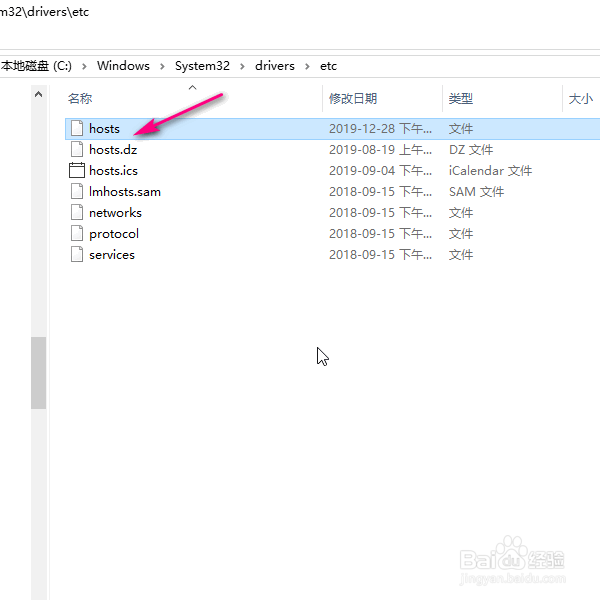Click the iCalendar 文件 type cell
This screenshot has height=600, width=600.
(x=490, y=171)
